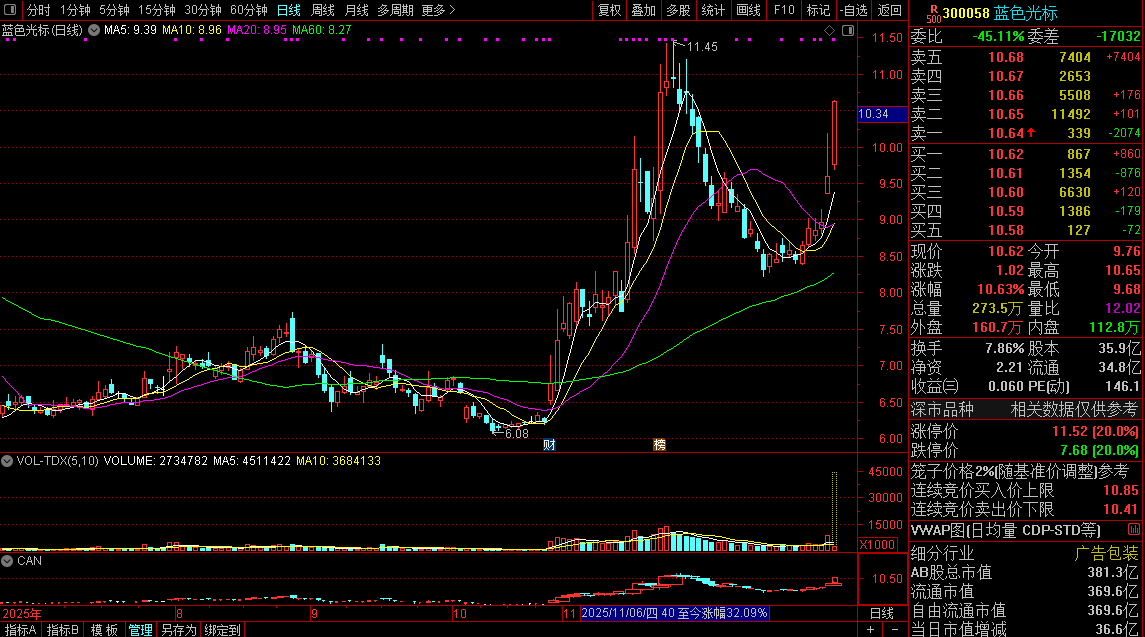Click the R500 margin trading badge
The width and height of the screenshot is (1145, 637).
pos(933,13)
